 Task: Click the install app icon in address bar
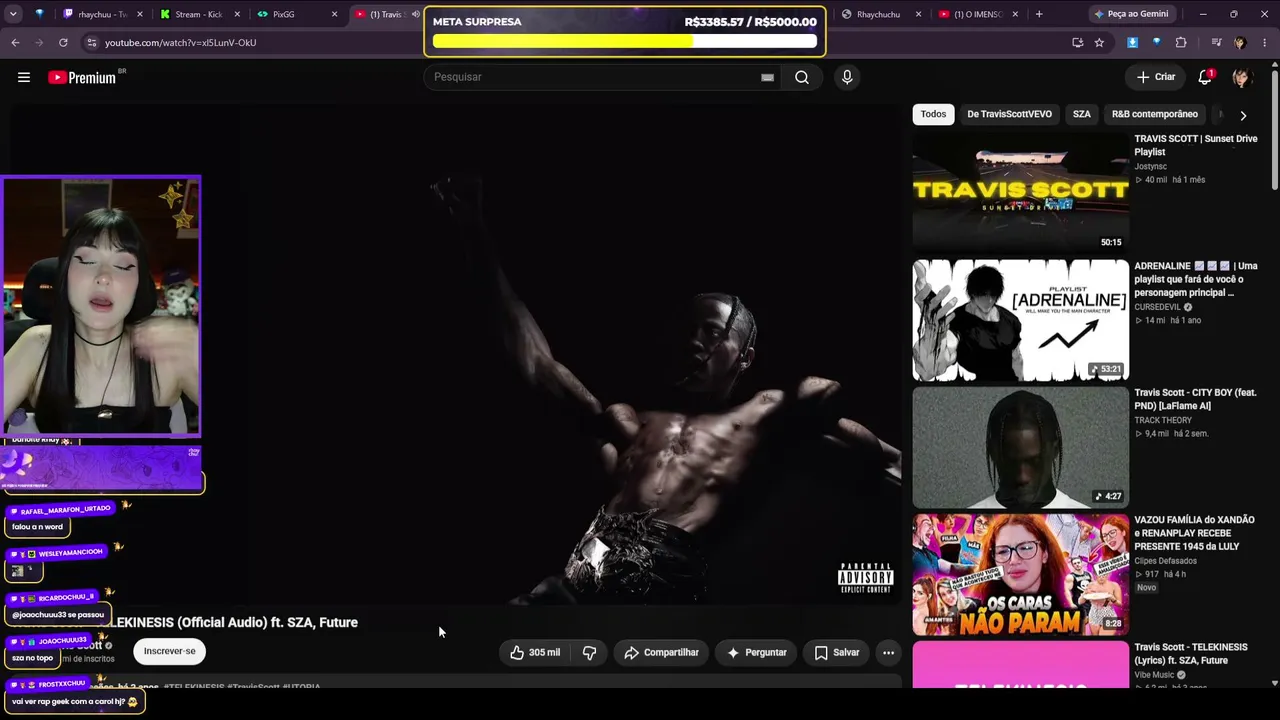point(1077,42)
